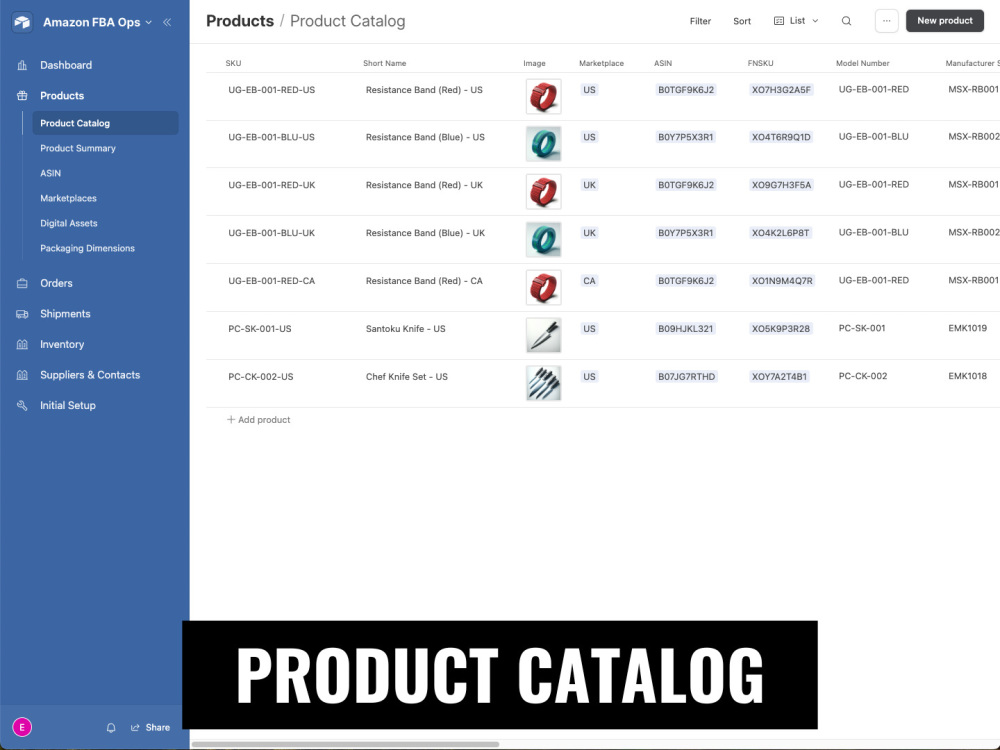Click the ASIN tag B07JG7RTHD

click(x=687, y=377)
